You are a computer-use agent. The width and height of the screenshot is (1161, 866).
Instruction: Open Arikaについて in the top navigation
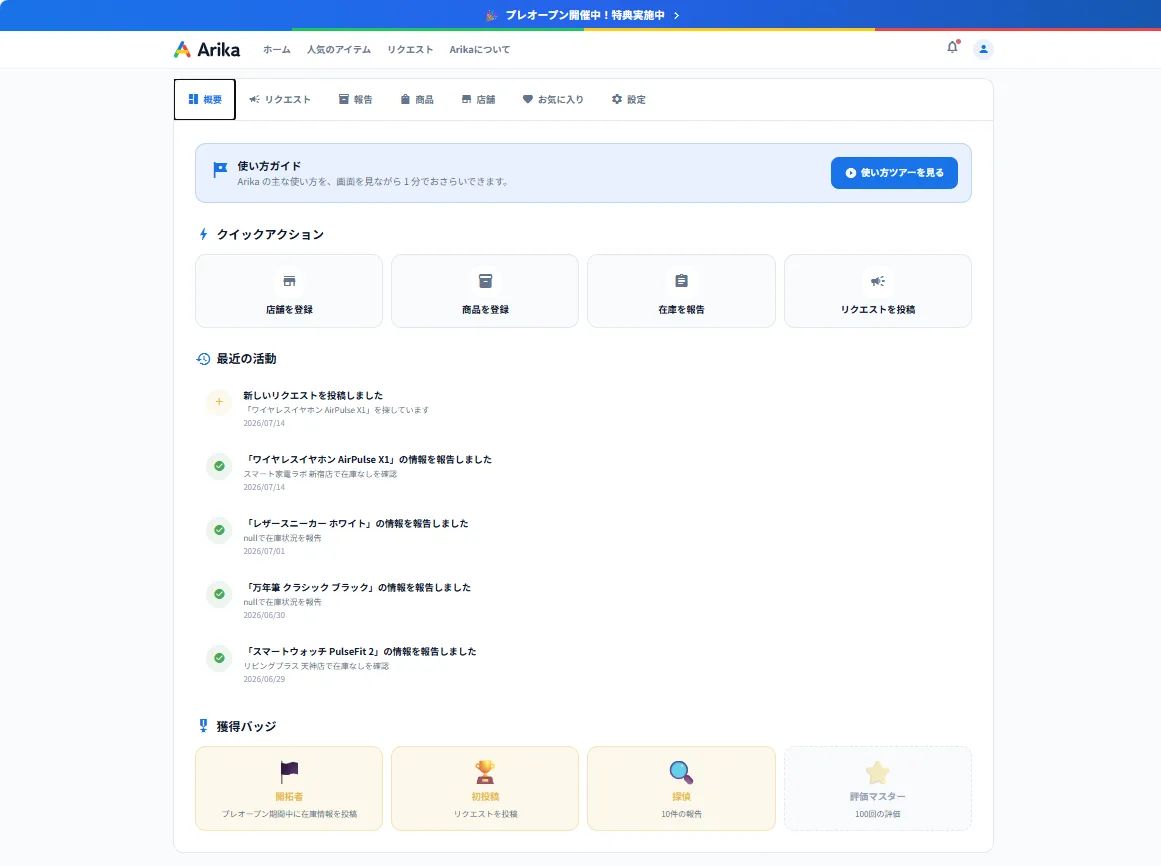[480, 50]
